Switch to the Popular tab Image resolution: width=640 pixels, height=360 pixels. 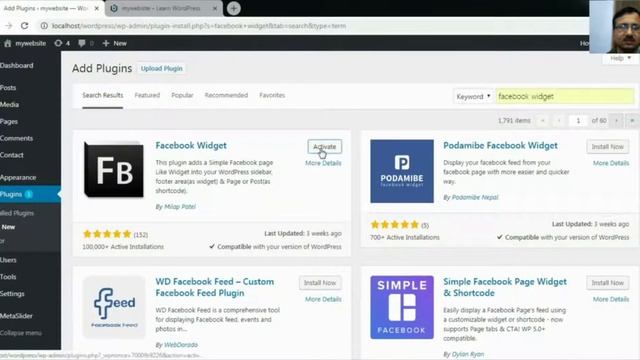point(182,96)
